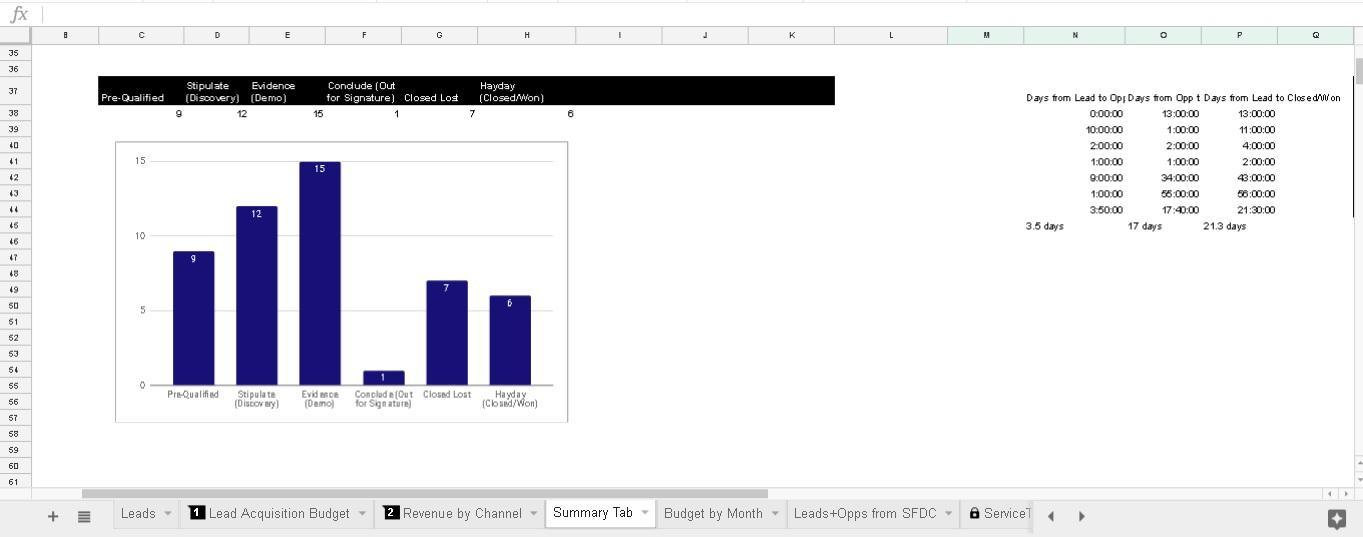Viewport: 1363px width, 537px height.
Task: Open the Explore button at bottom right
Action: coord(1336,518)
